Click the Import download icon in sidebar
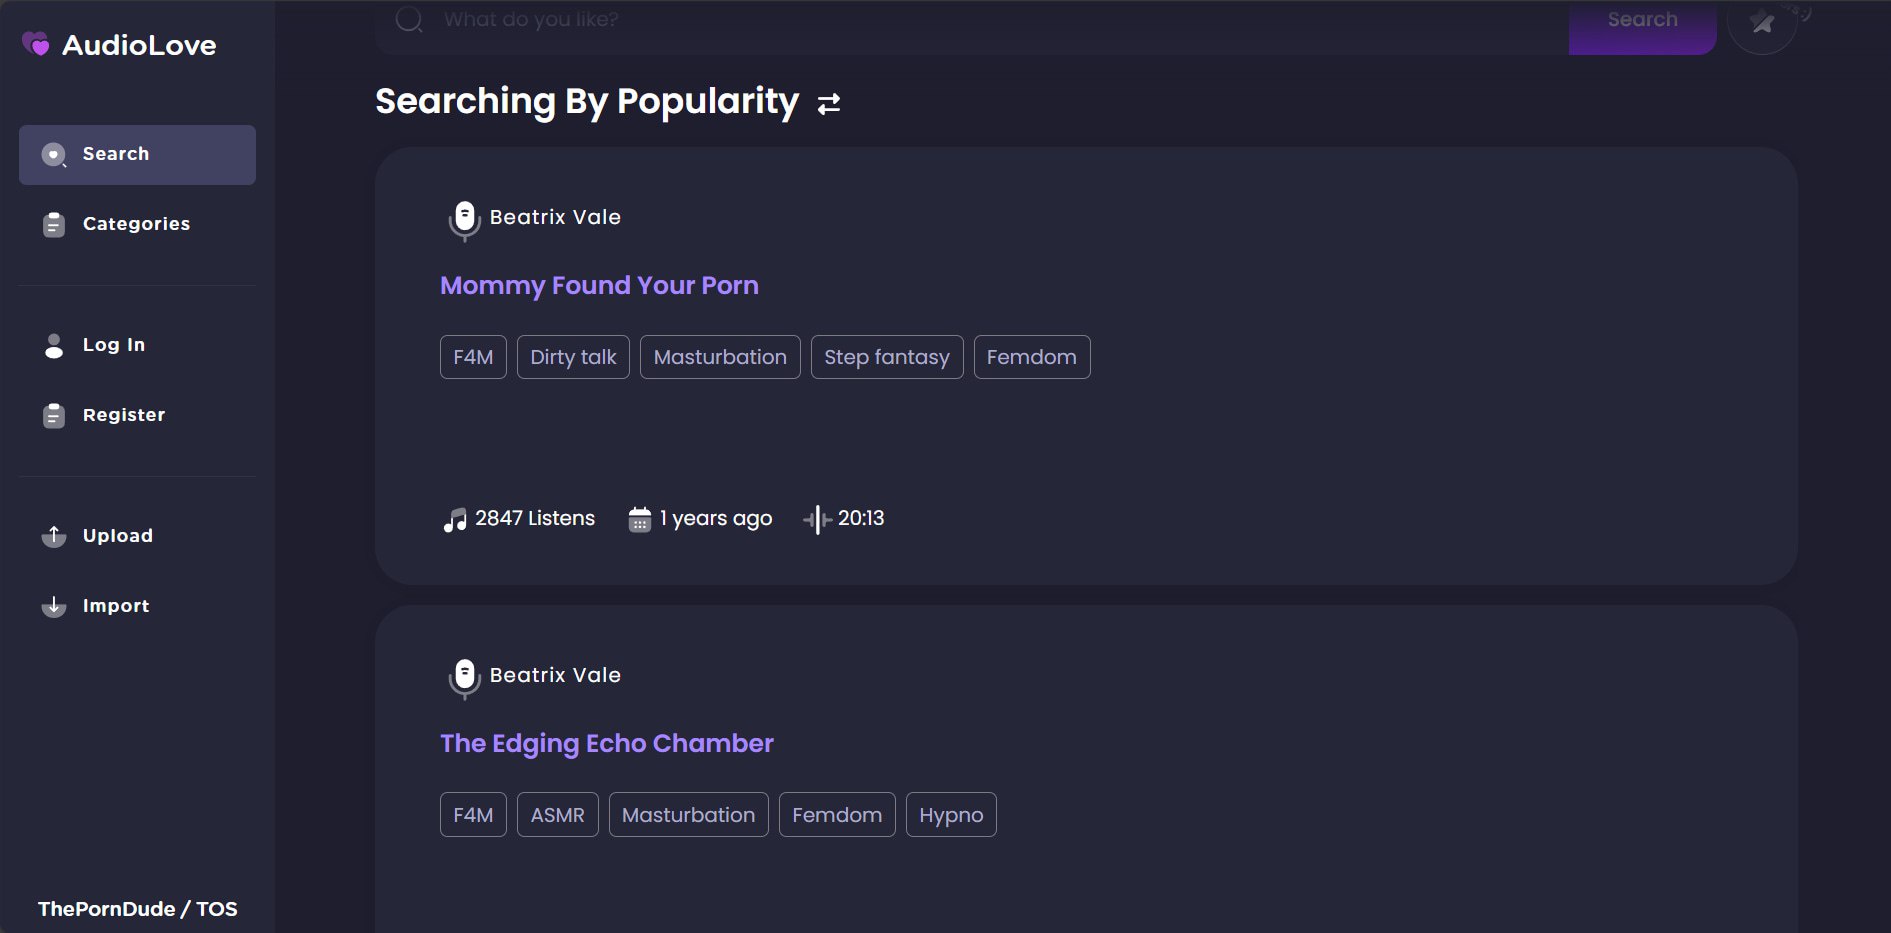This screenshot has width=1891, height=933. tap(54, 606)
